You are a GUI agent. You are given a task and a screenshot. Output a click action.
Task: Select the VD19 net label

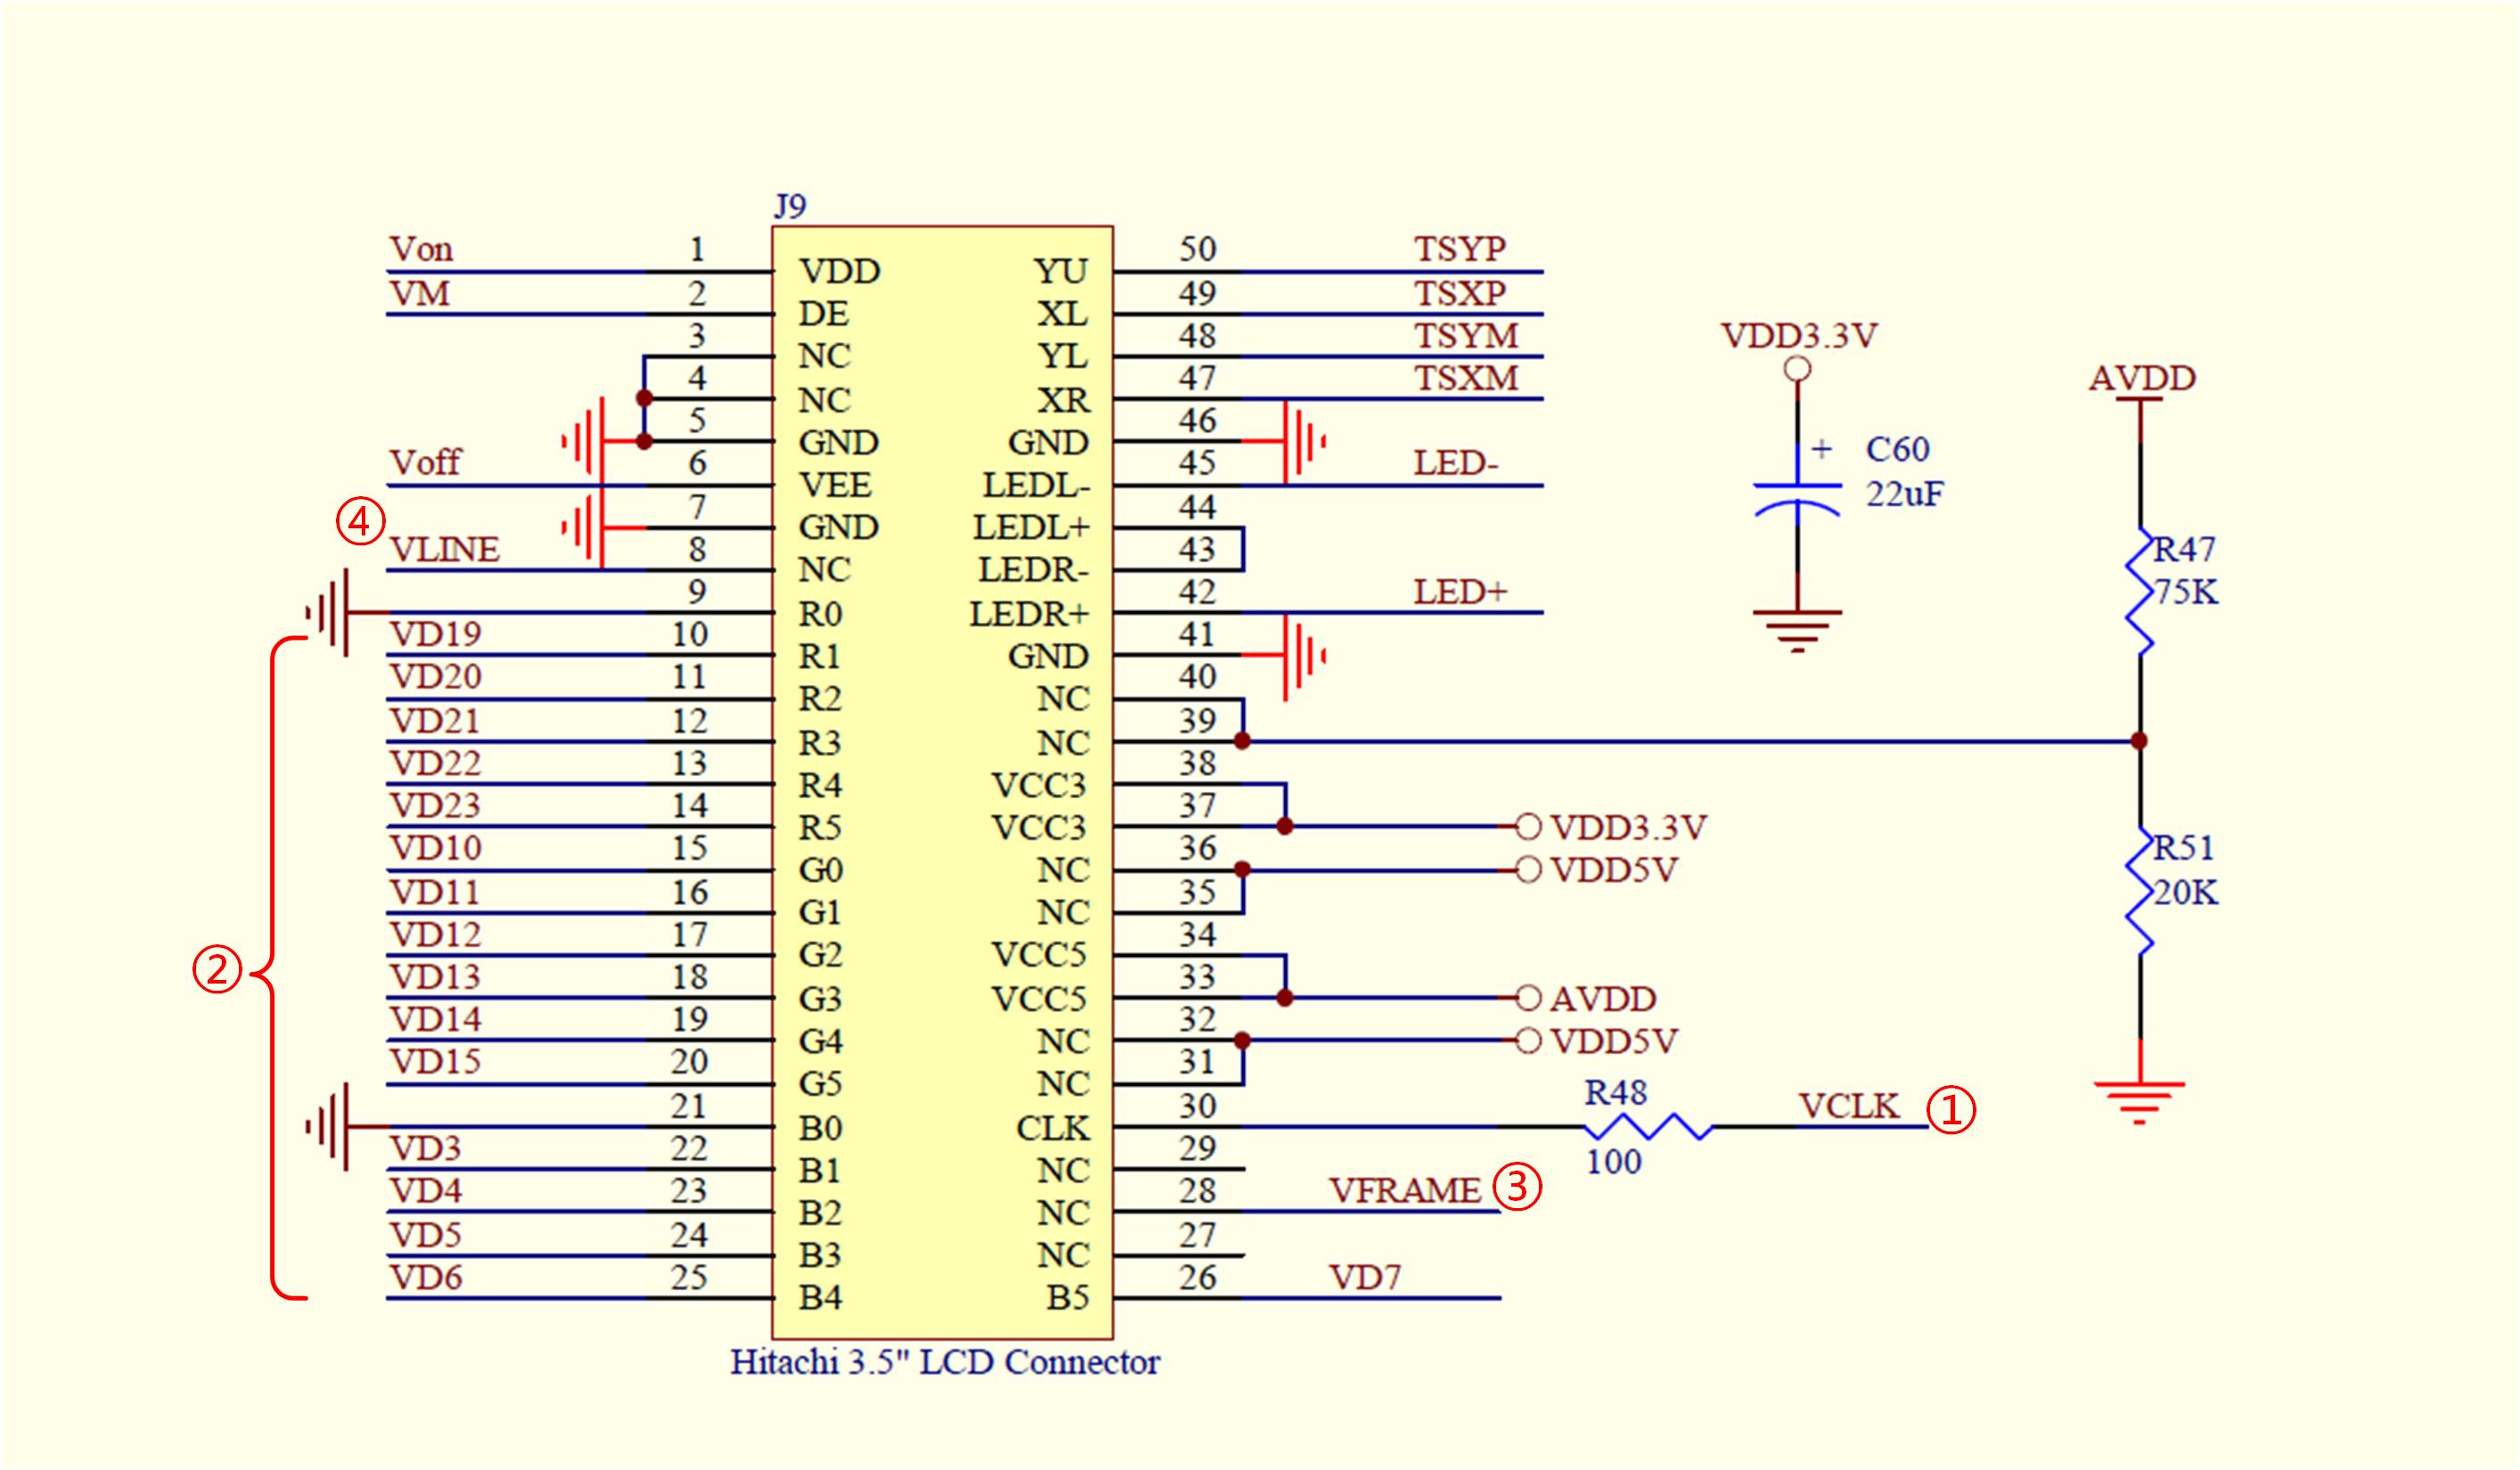(436, 634)
